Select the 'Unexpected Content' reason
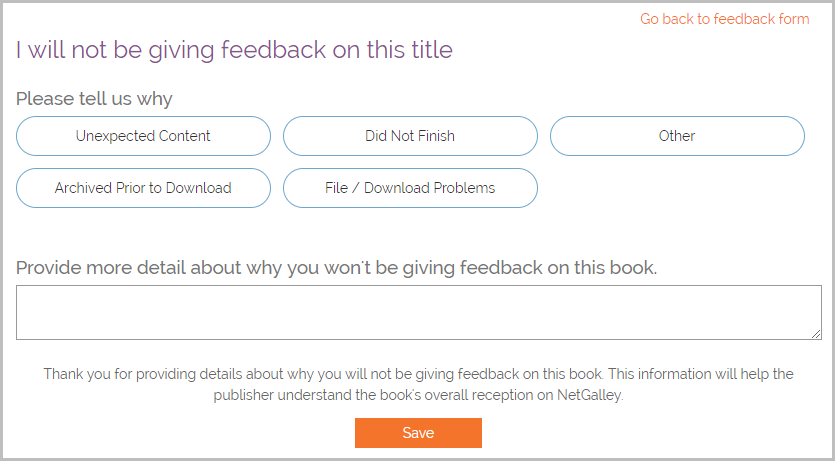This screenshot has height=461, width=835. click(143, 136)
